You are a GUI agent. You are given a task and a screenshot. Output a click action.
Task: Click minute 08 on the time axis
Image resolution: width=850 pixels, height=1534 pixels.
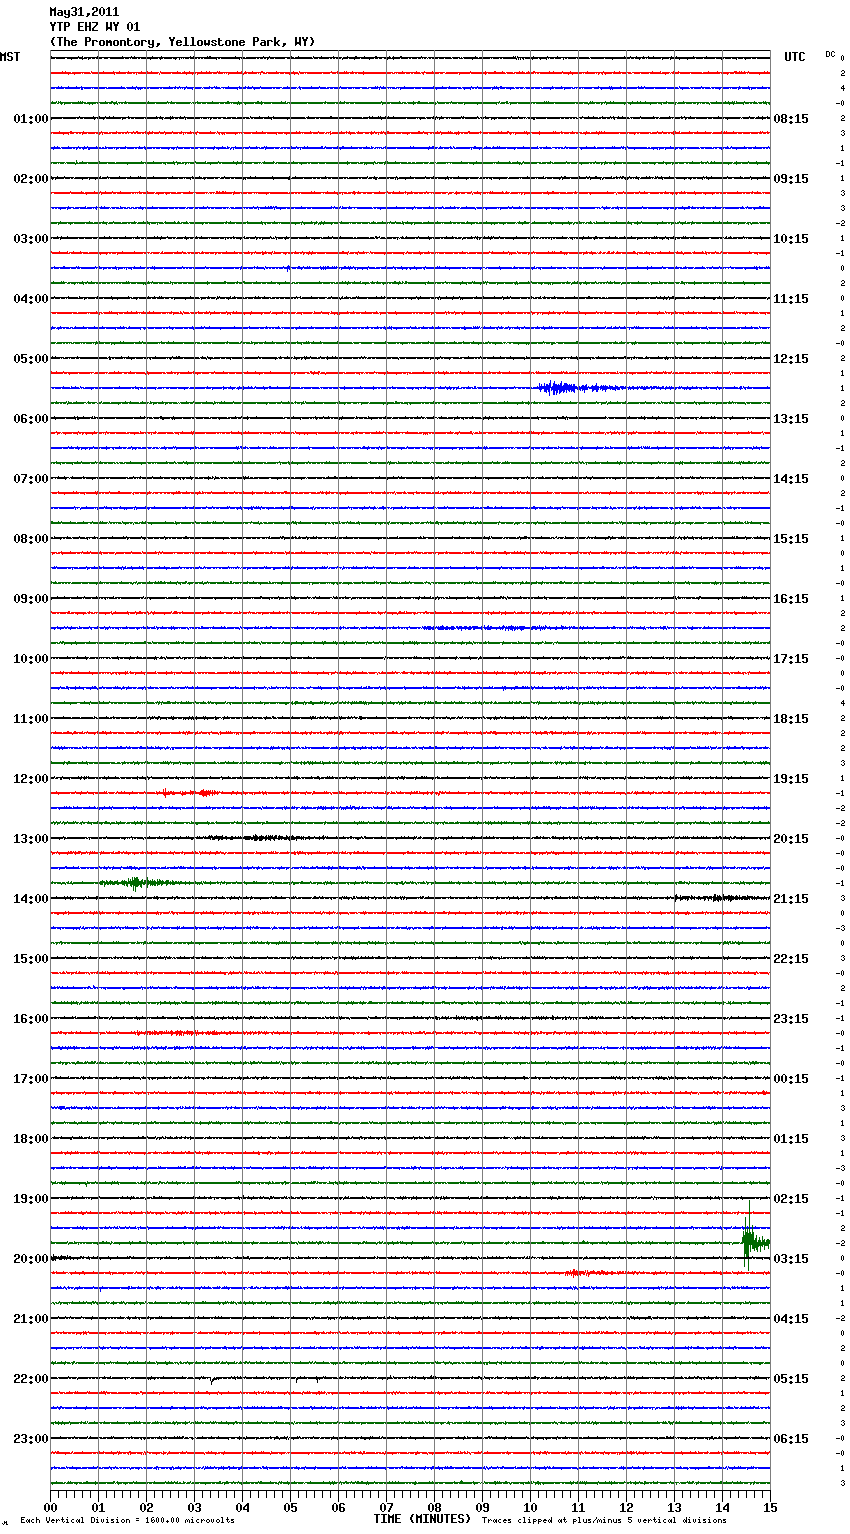coord(434,1507)
